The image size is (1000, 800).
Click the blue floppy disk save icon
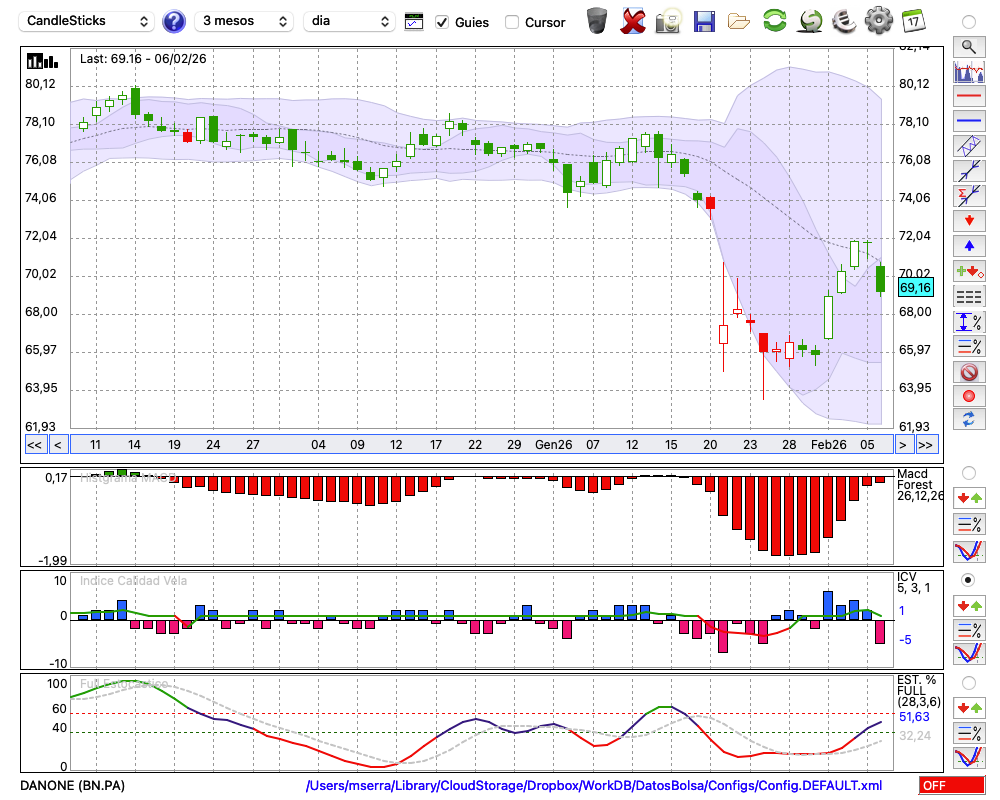pyautogui.click(x=704, y=21)
